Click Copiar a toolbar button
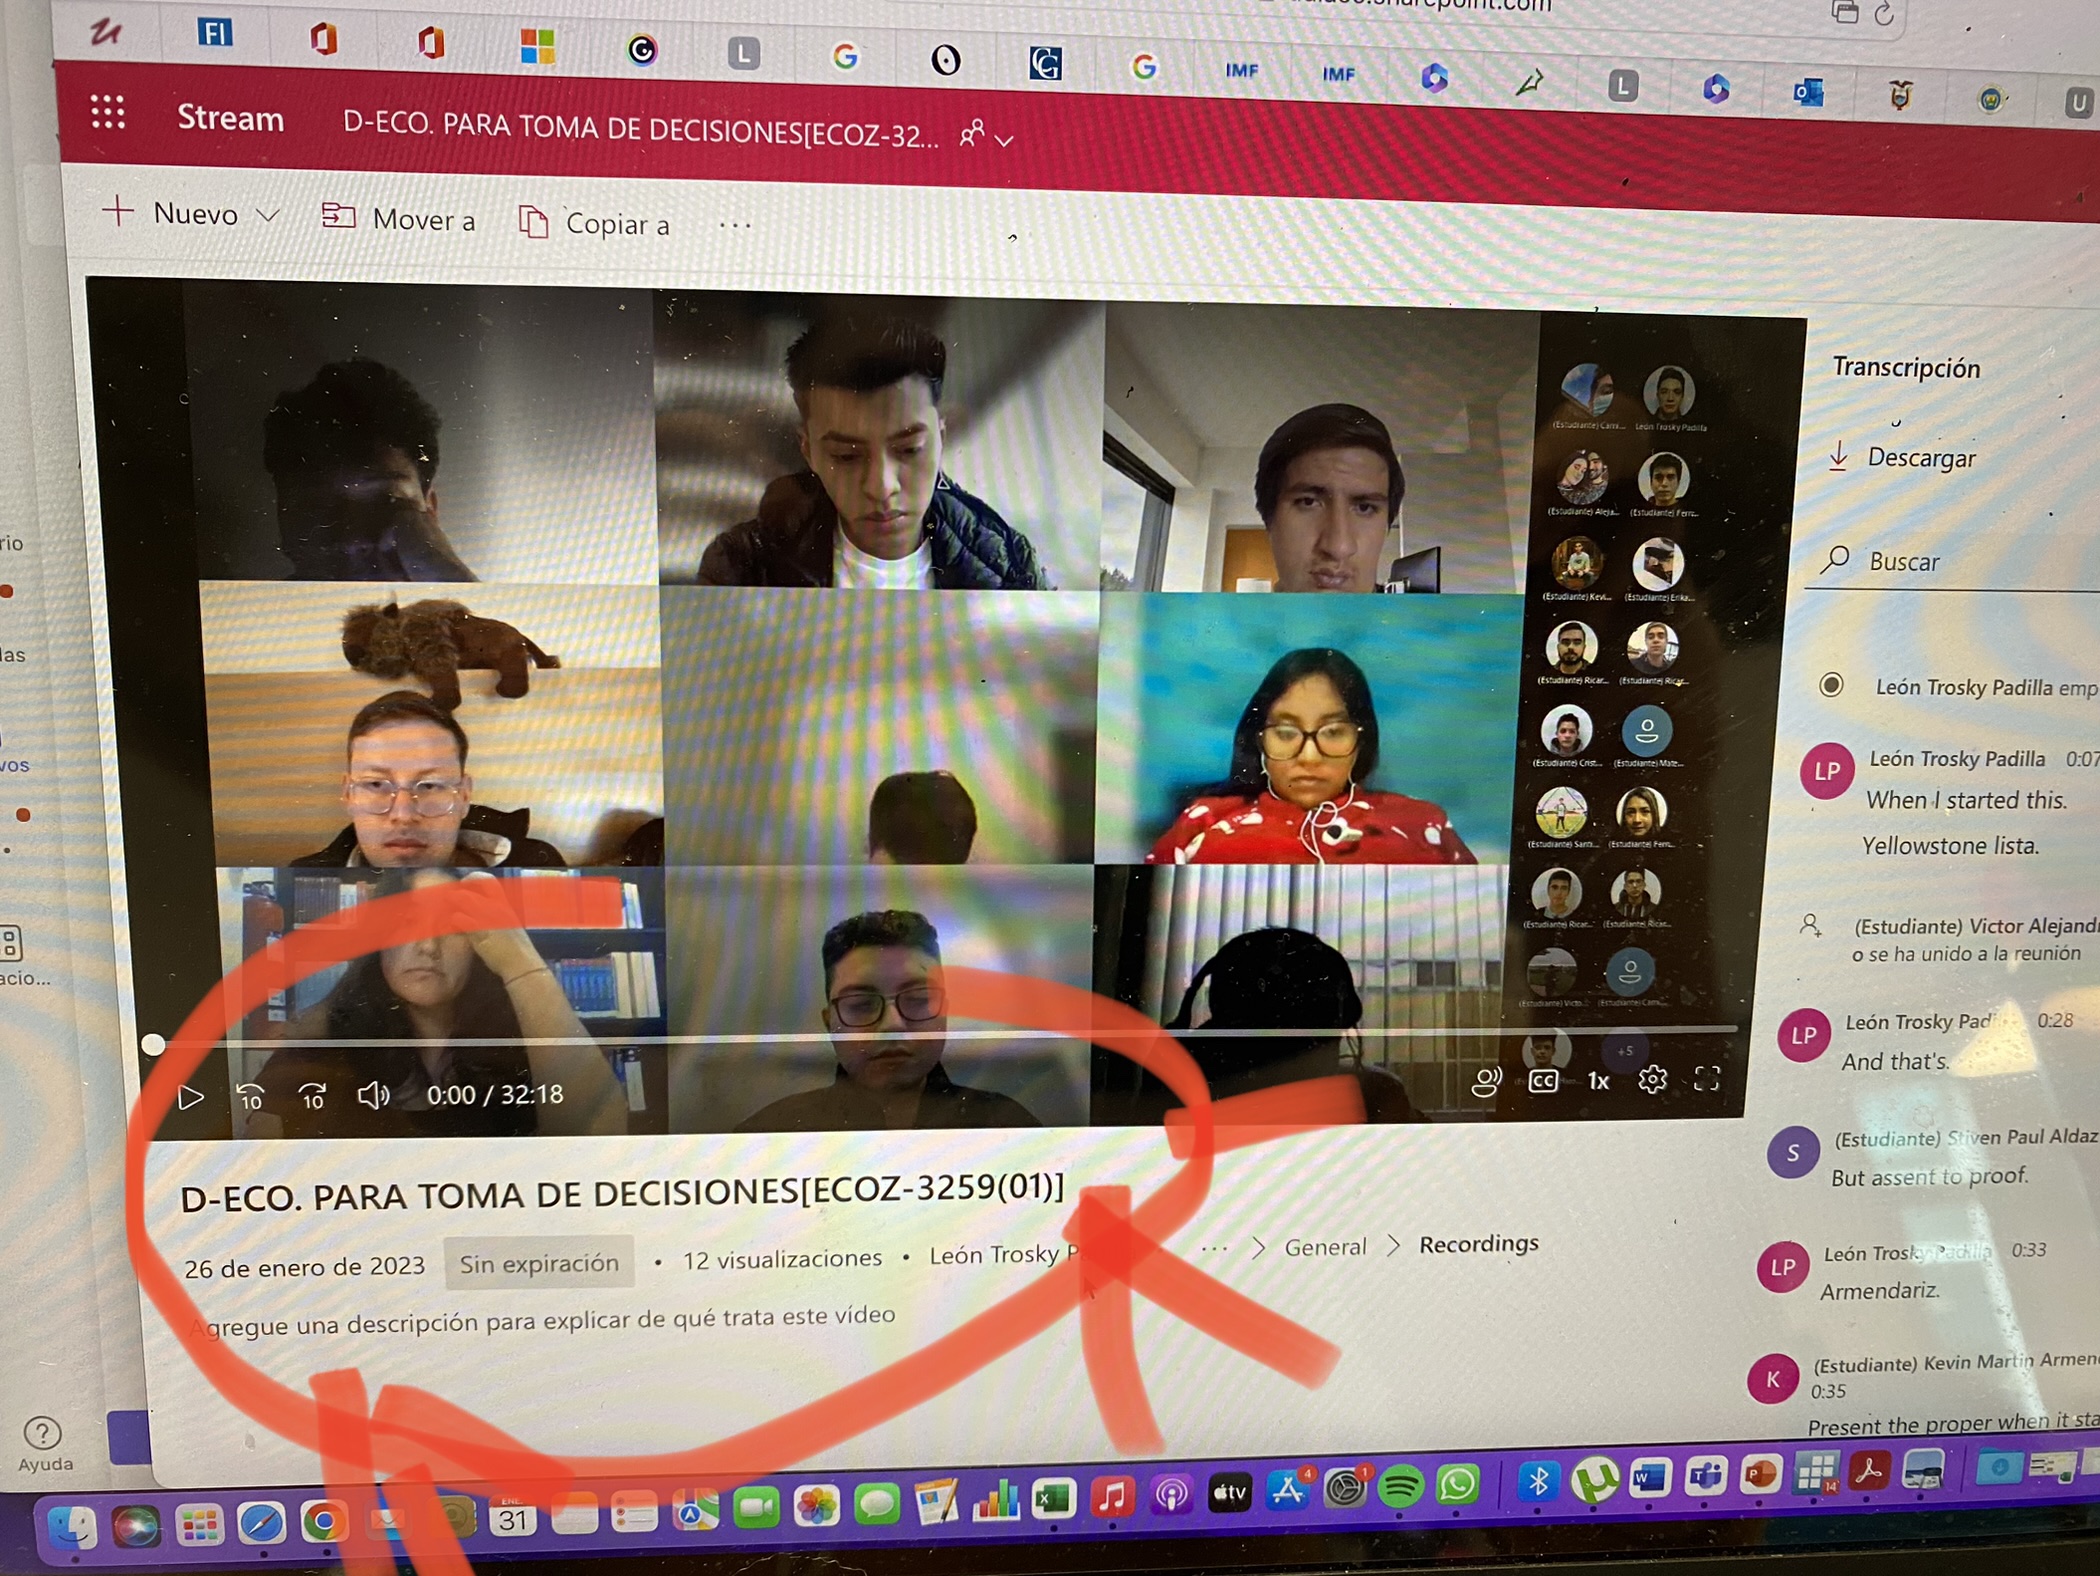This screenshot has width=2100, height=1576. tap(594, 224)
